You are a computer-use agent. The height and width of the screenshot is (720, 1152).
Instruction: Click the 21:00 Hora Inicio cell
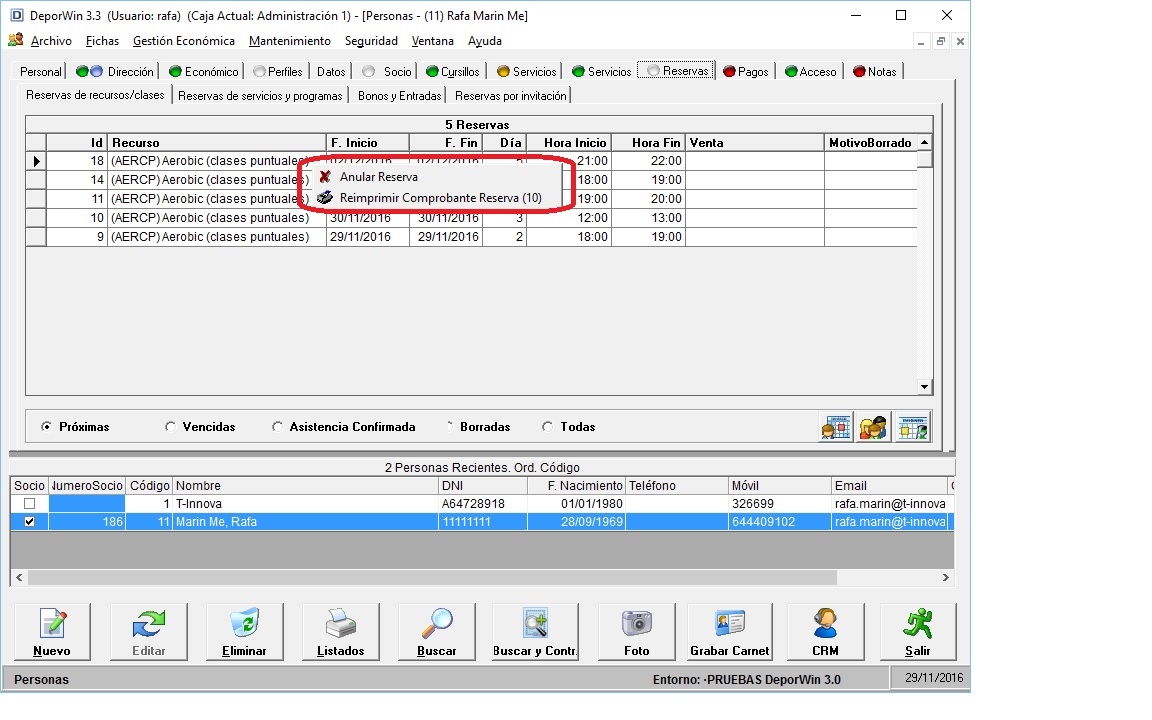(569, 161)
